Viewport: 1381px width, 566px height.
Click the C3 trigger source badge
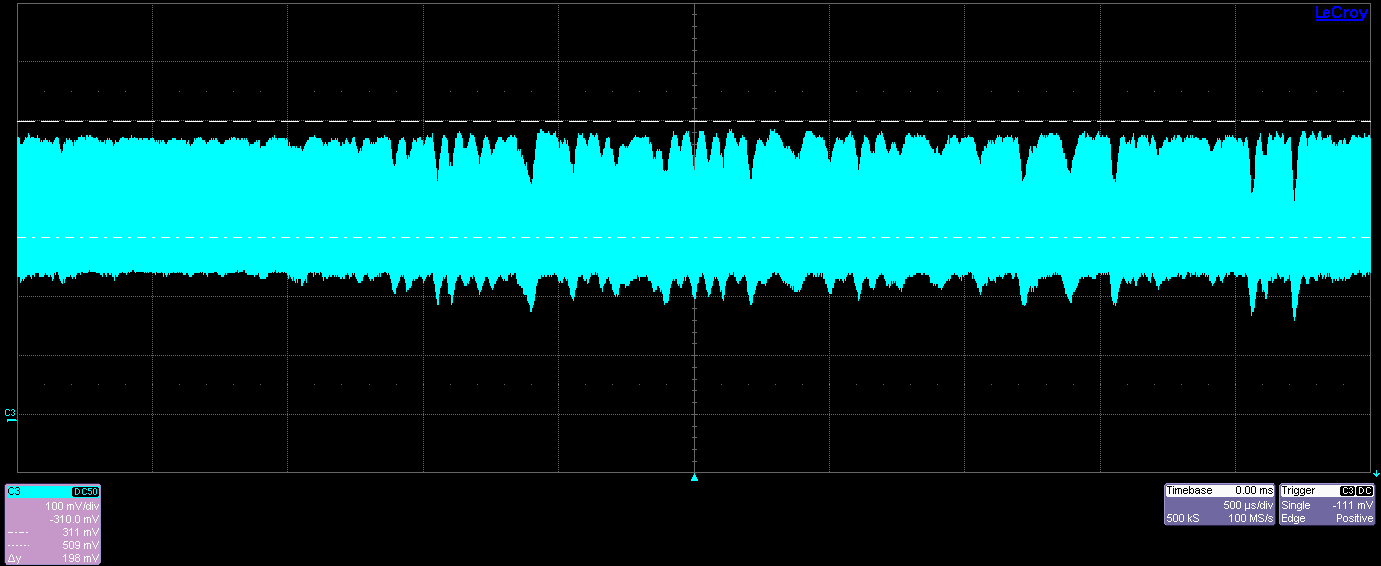(x=1346, y=491)
